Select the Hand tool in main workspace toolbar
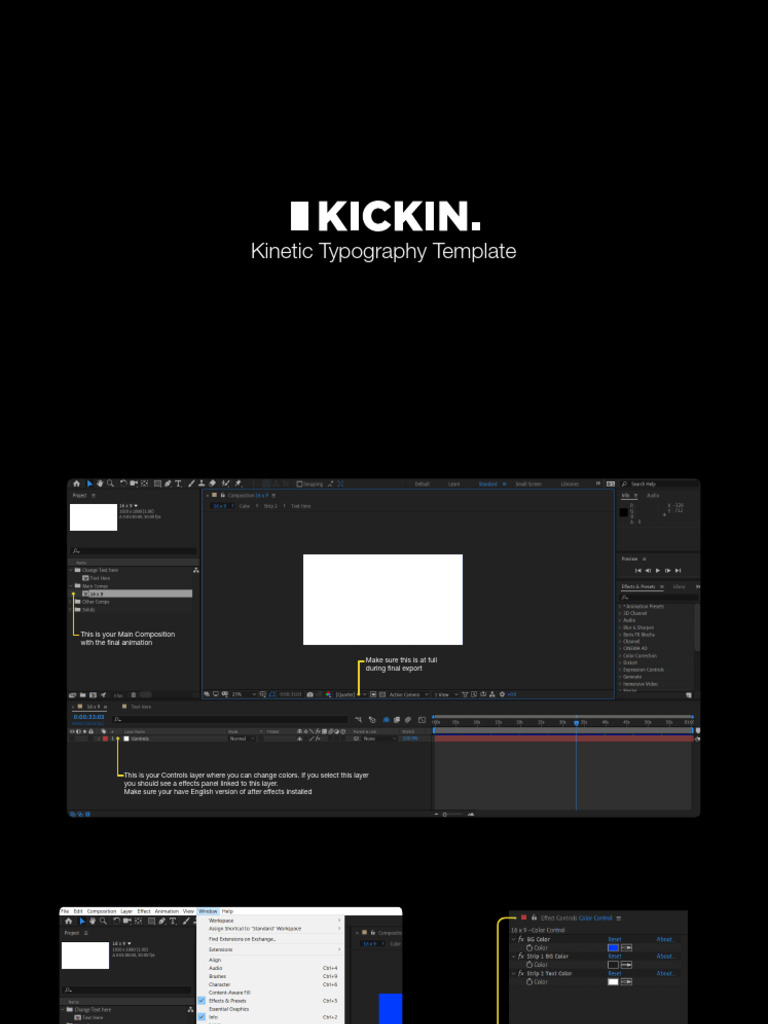Viewport: 768px width, 1024px height. point(100,484)
